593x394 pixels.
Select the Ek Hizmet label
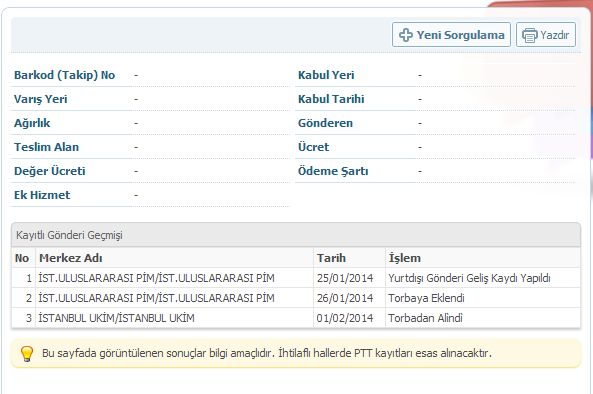[42, 195]
